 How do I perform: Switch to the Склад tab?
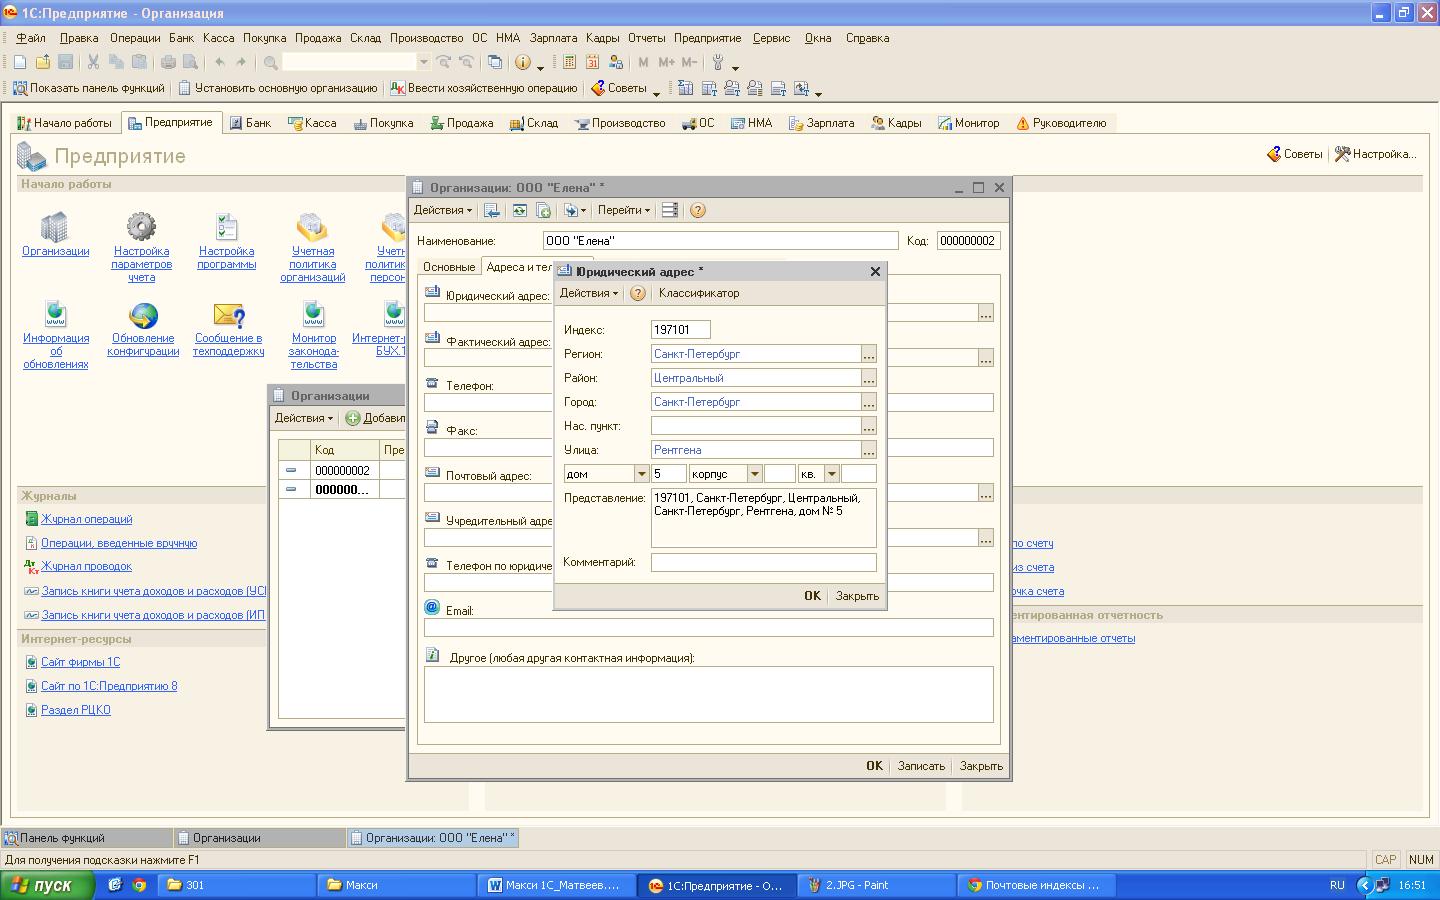[534, 123]
